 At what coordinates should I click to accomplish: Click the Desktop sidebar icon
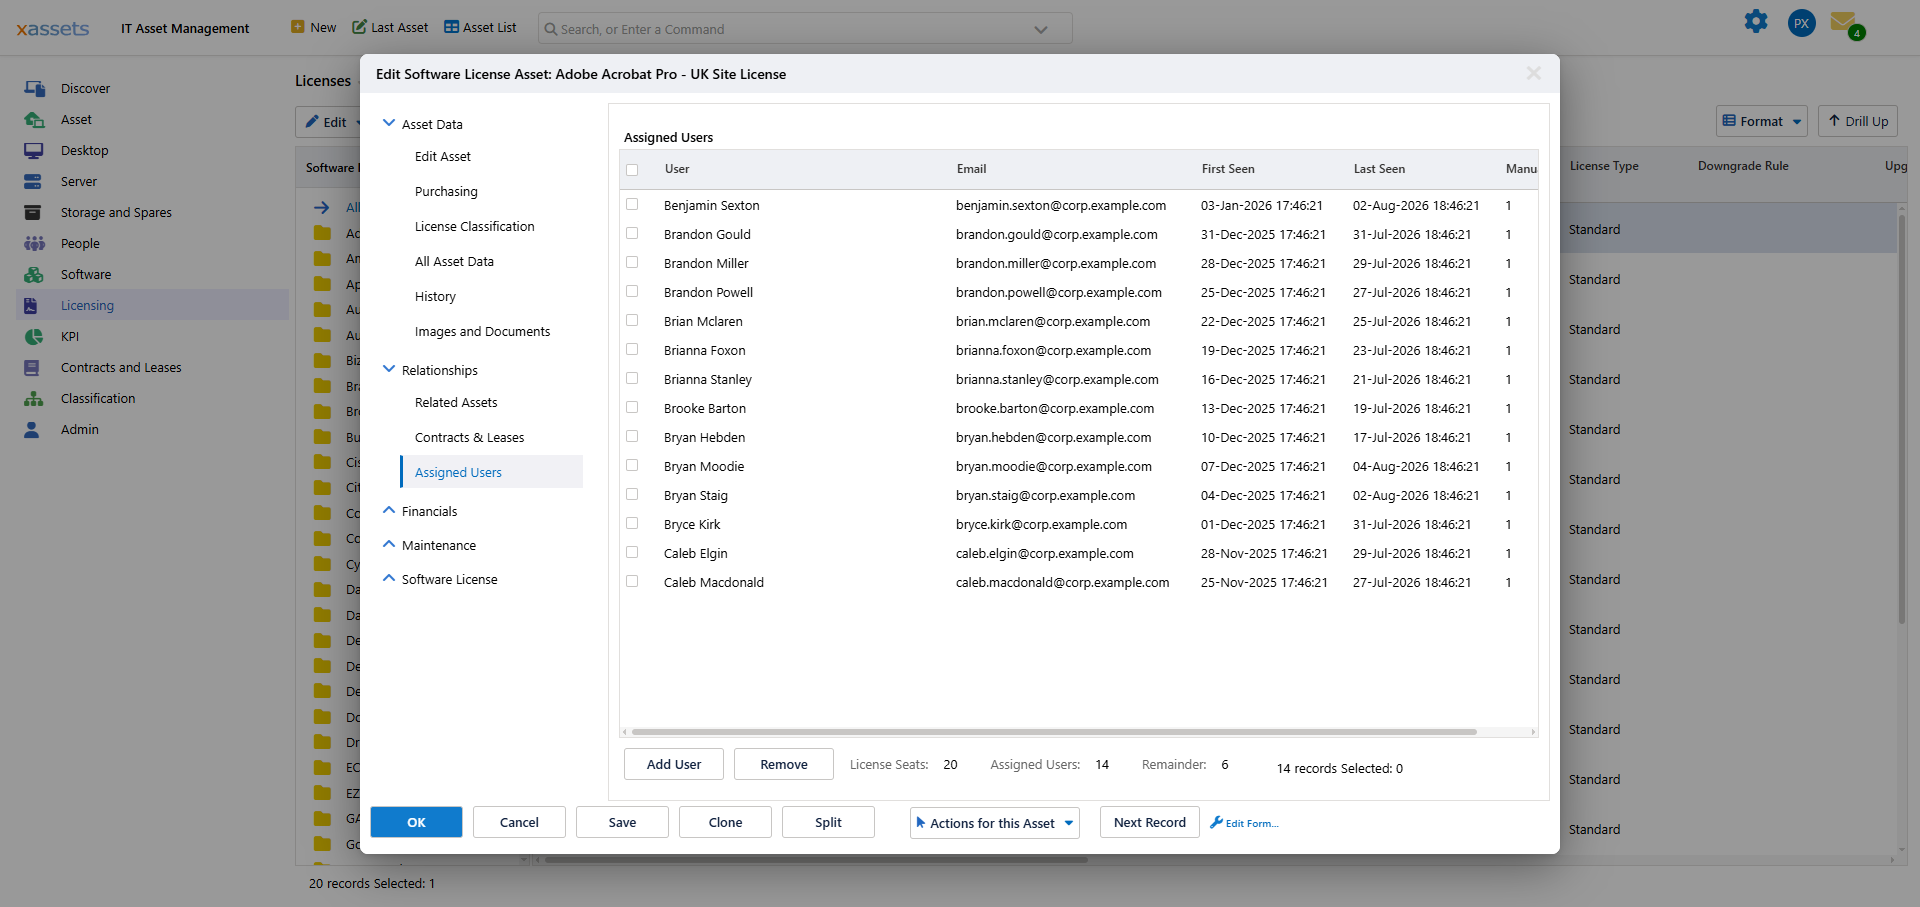pos(34,150)
